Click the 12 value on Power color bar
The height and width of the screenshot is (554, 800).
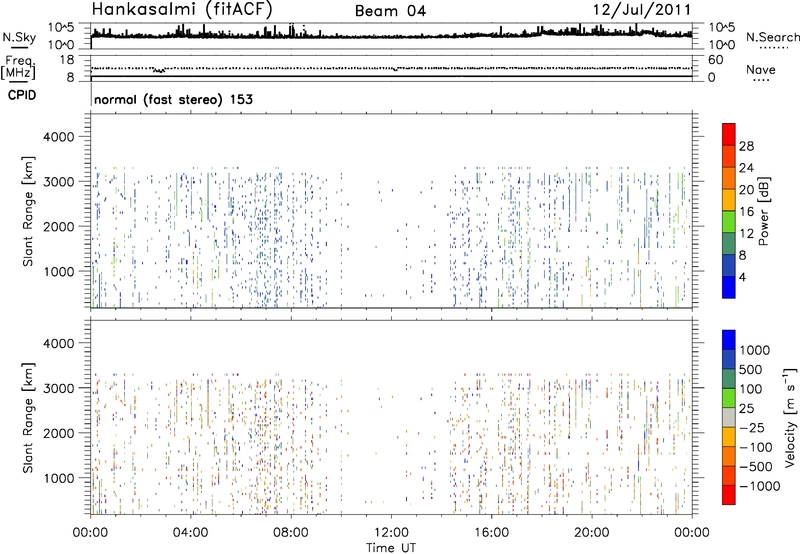(x=746, y=234)
